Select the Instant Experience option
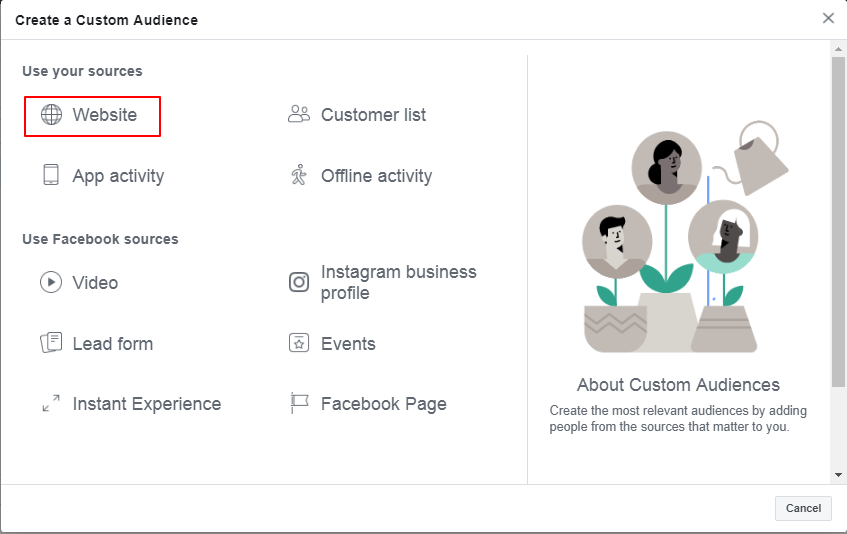Viewport: 847px width, 534px height. 147,404
